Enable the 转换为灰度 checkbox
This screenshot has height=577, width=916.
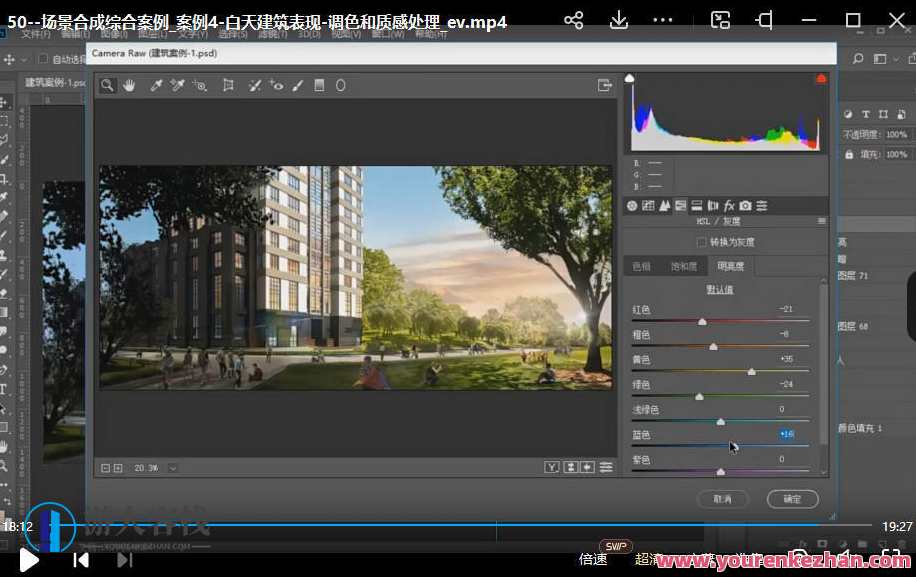[x=702, y=241]
